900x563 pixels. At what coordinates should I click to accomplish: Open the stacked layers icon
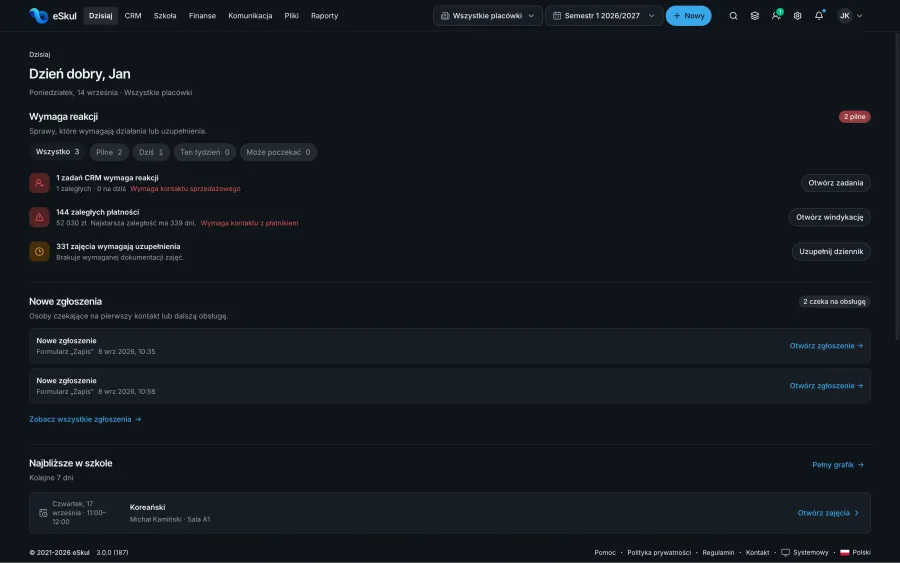tap(754, 16)
